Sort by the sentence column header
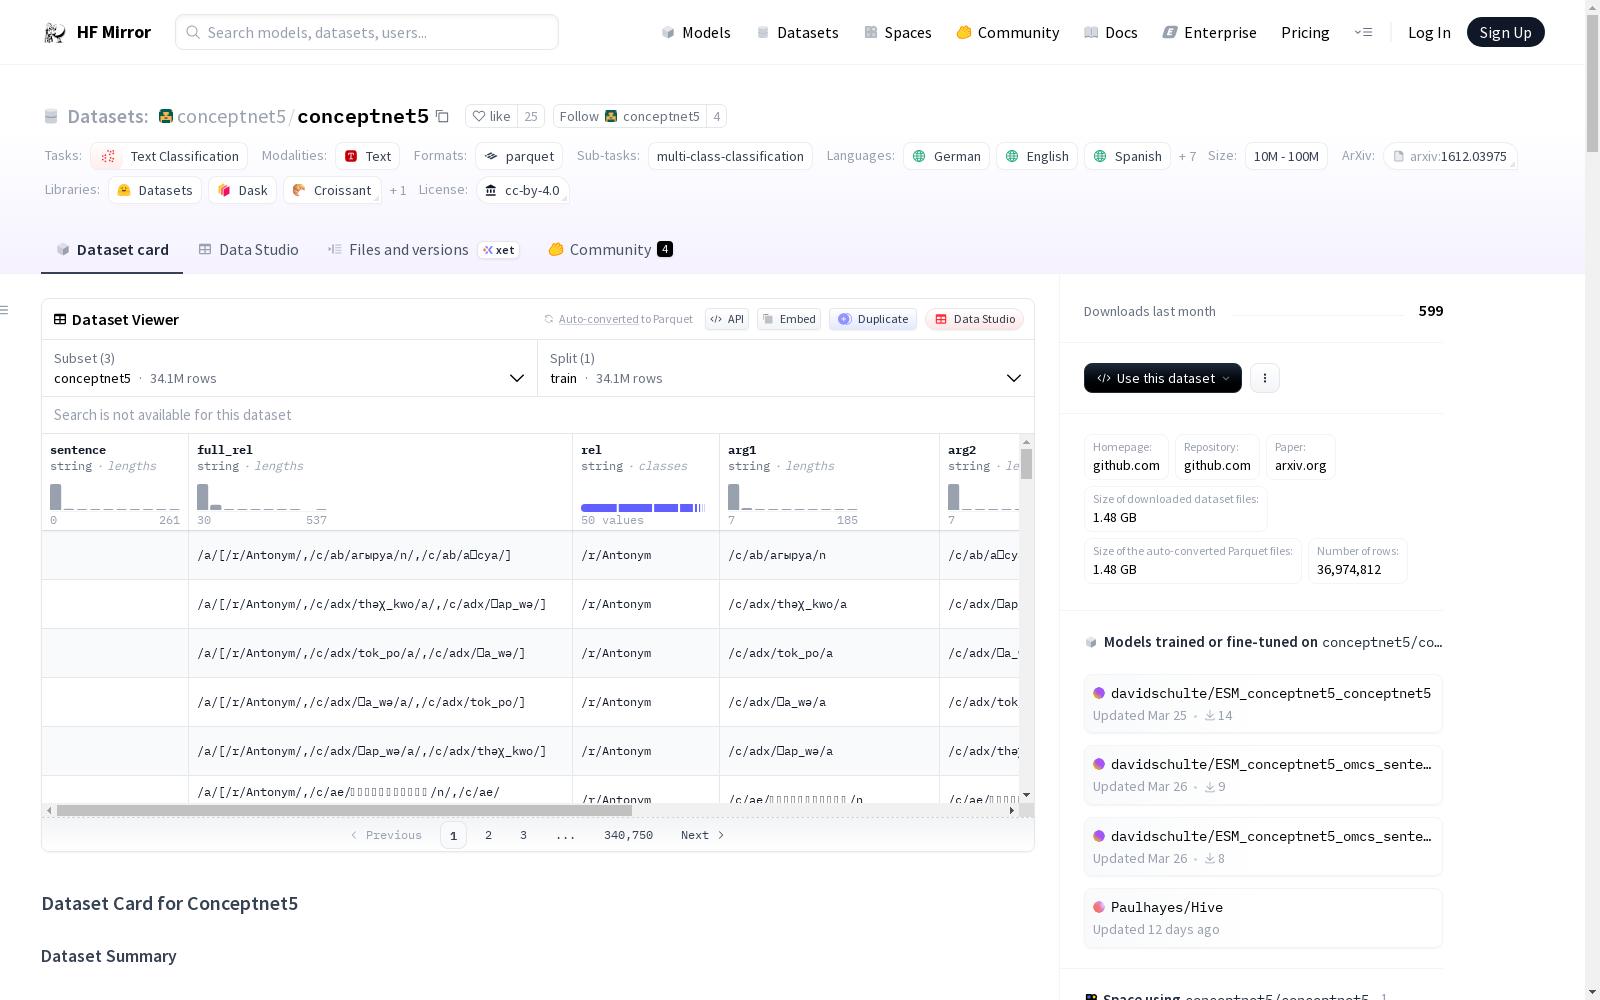Viewport: 1600px width, 1000px height. 78,450
